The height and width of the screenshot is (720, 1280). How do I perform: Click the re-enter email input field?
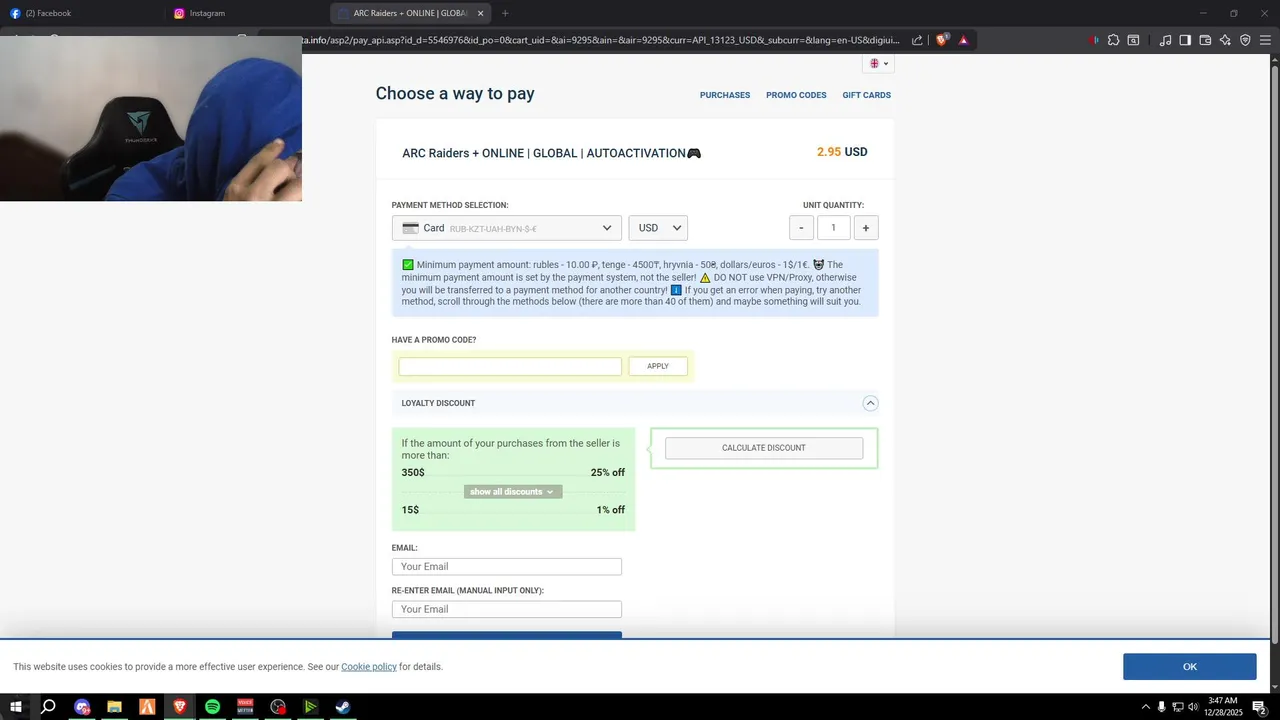click(507, 609)
